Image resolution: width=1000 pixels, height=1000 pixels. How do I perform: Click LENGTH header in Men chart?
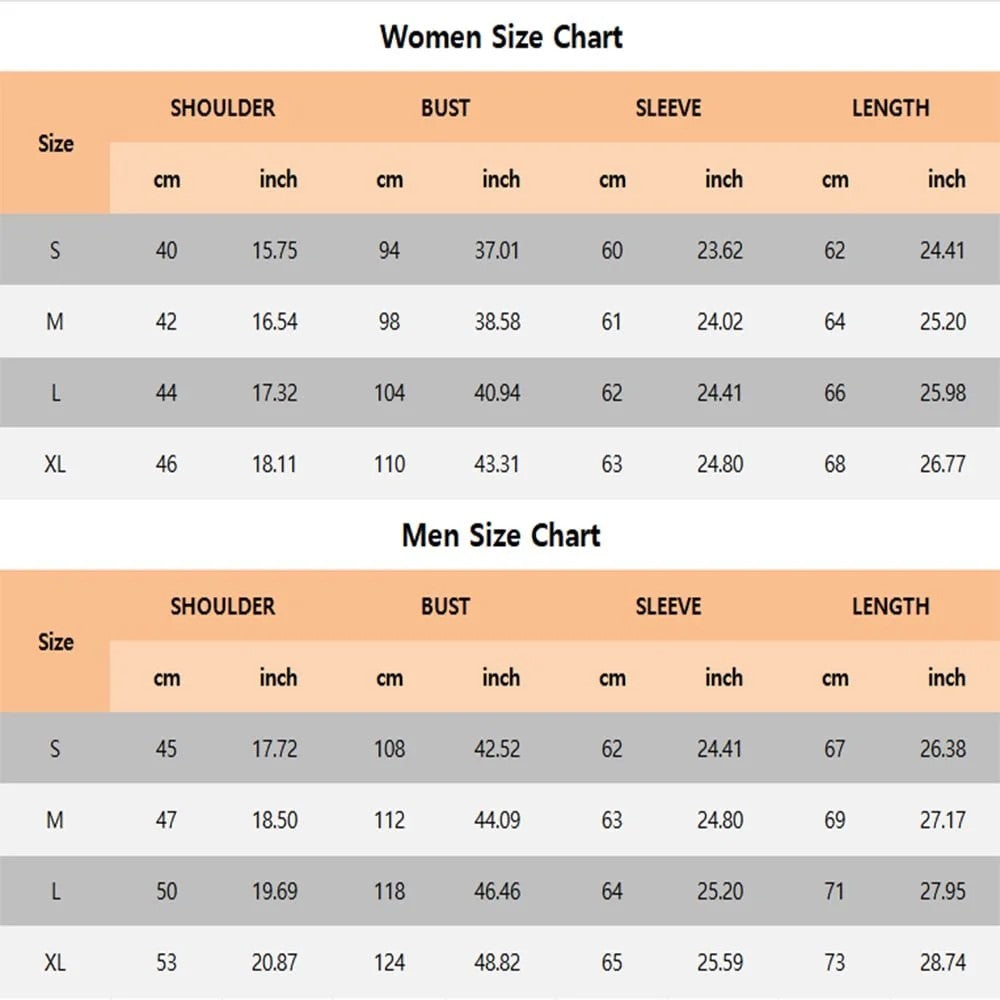click(890, 606)
